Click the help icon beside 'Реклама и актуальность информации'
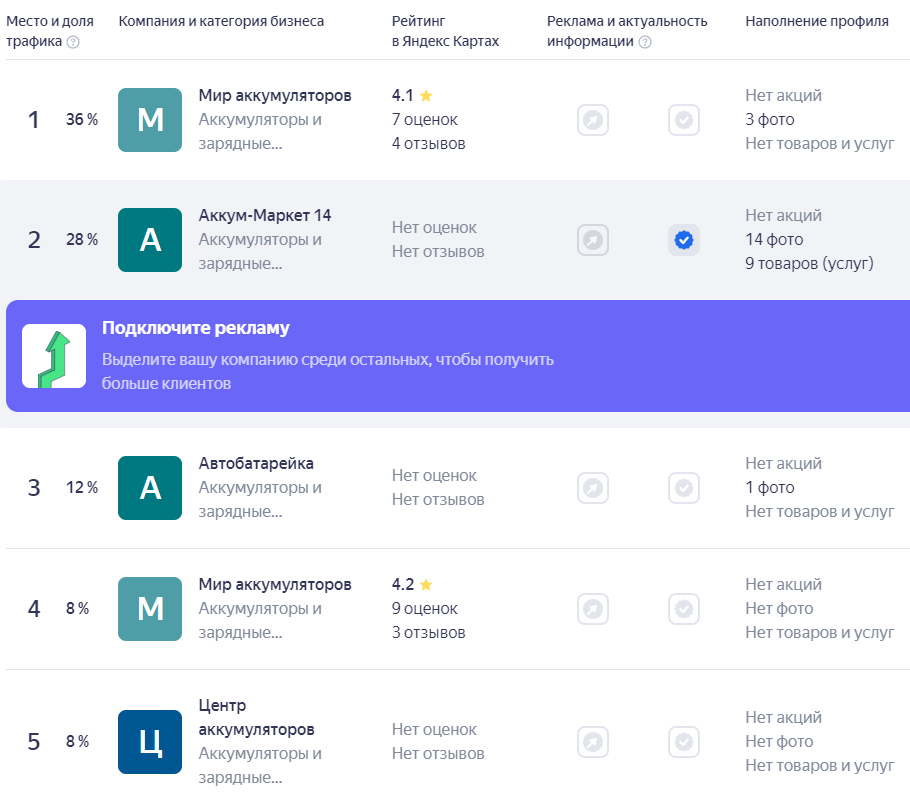The width and height of the screenshot is (910, 809). [x=645, y=42]
